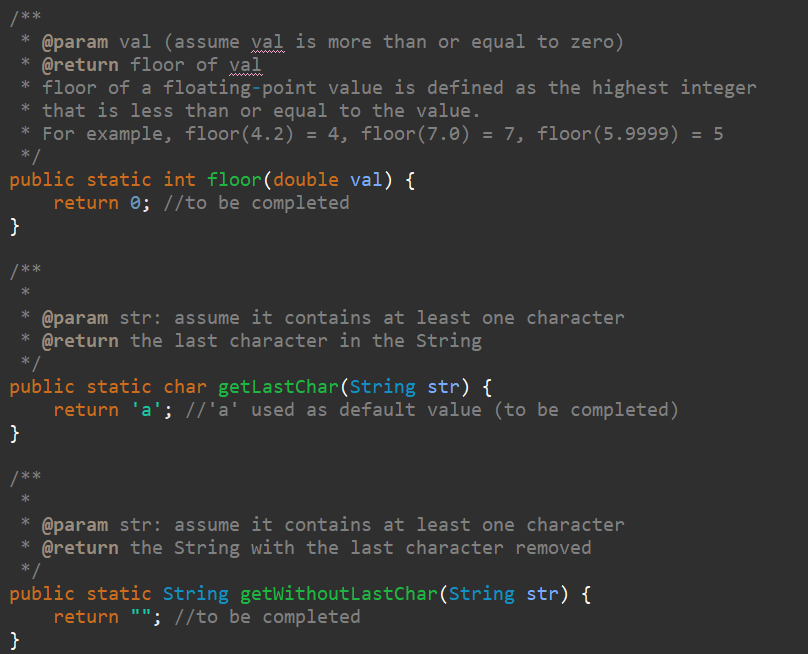This screenshot has width=808, height=654.
Task: Click 'return 0;' statement in floor method
Action: (x=102, y=203)
